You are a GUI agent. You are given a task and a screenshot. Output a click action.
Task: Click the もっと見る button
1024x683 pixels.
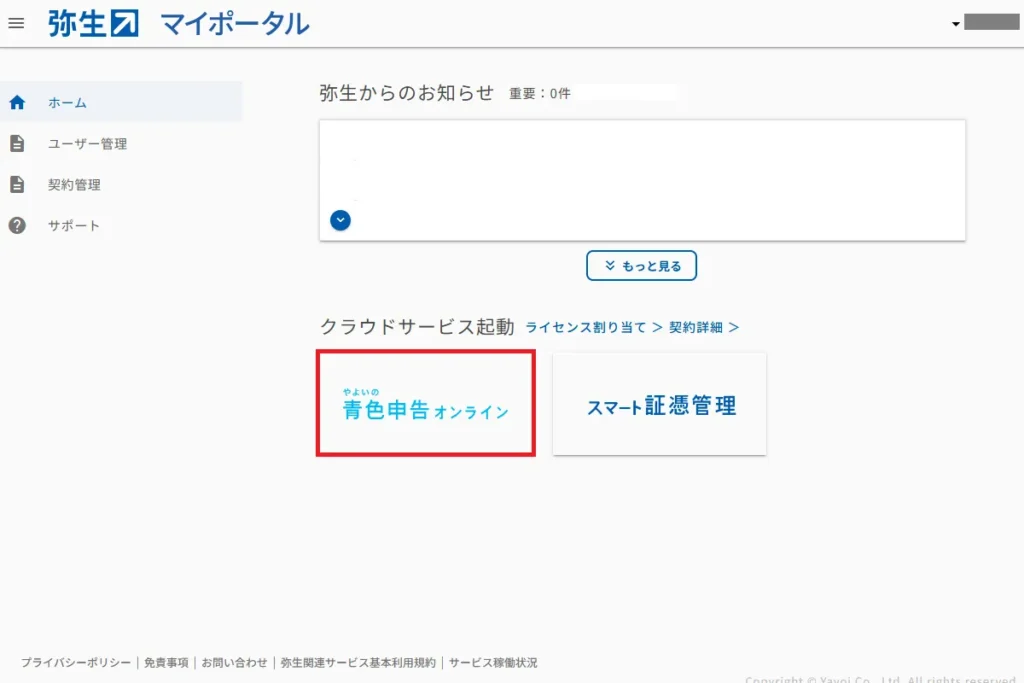tap(641, 266)
